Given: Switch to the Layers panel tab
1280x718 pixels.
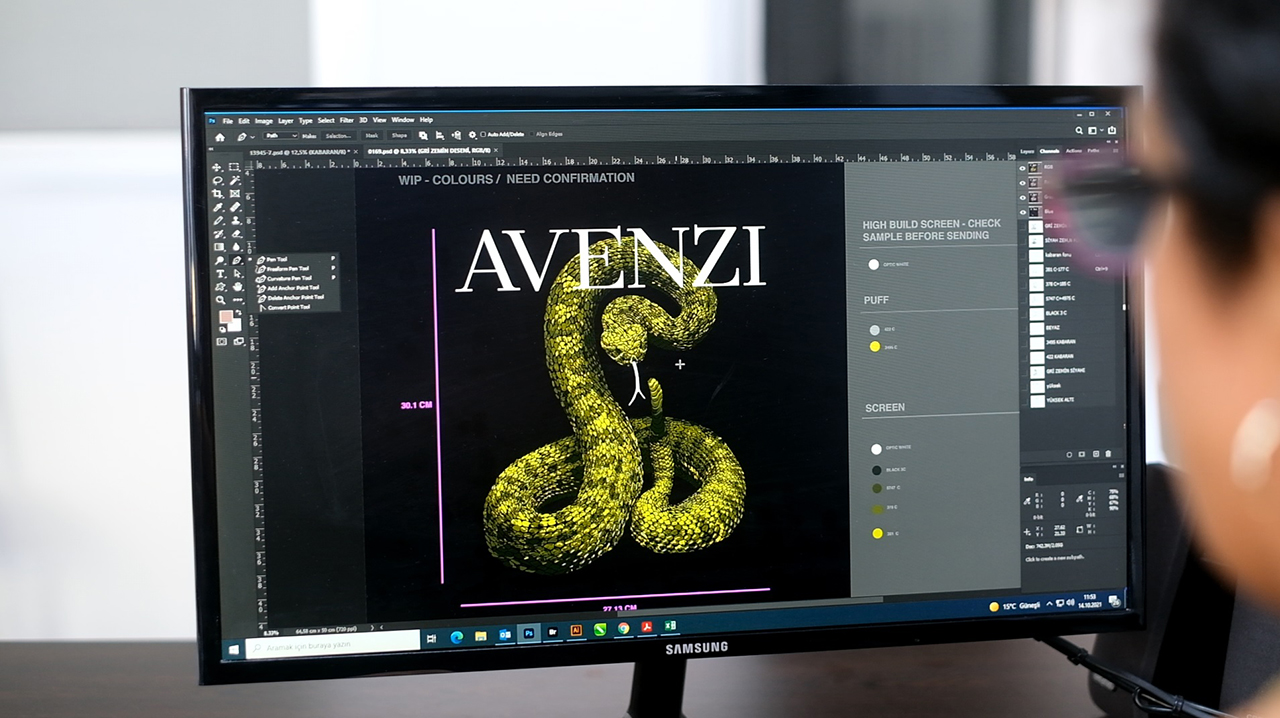Looking at the screenshot, I should [1027, 151].
